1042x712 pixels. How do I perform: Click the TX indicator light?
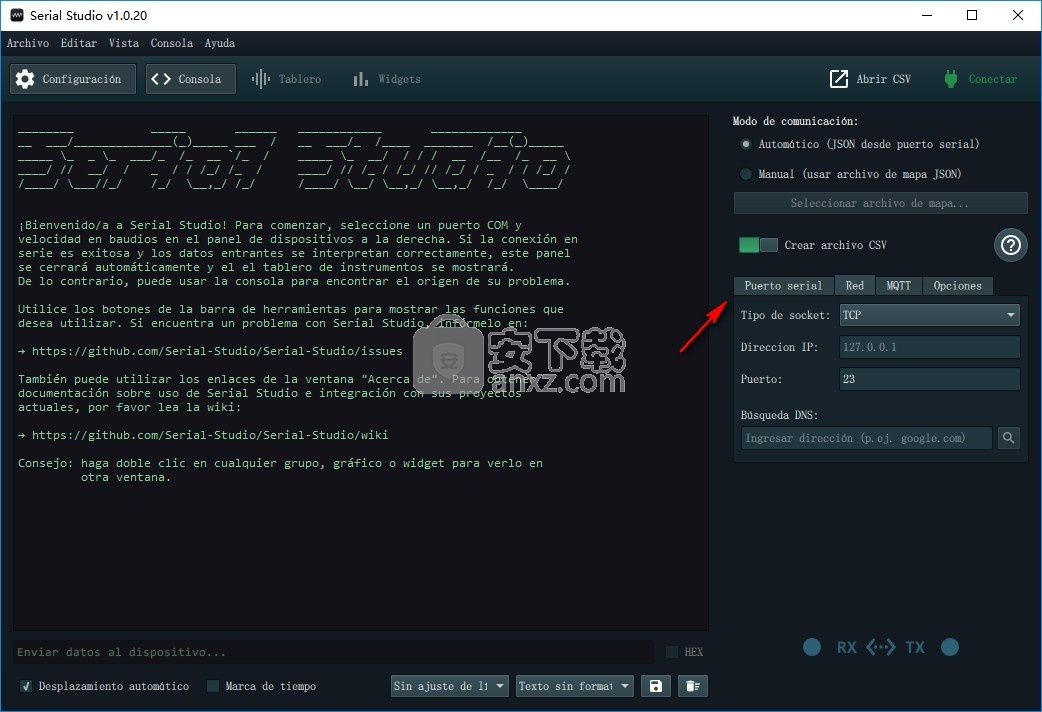coord(950,647)
